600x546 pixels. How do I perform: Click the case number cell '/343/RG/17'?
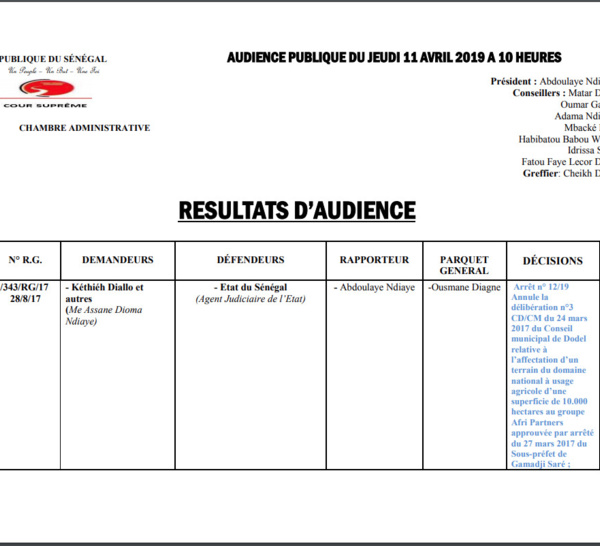[x=24, y=287]
